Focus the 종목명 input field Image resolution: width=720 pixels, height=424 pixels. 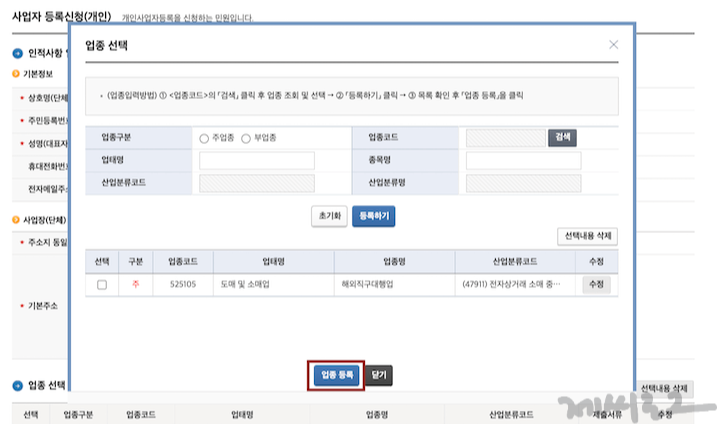tap(523, 160)
